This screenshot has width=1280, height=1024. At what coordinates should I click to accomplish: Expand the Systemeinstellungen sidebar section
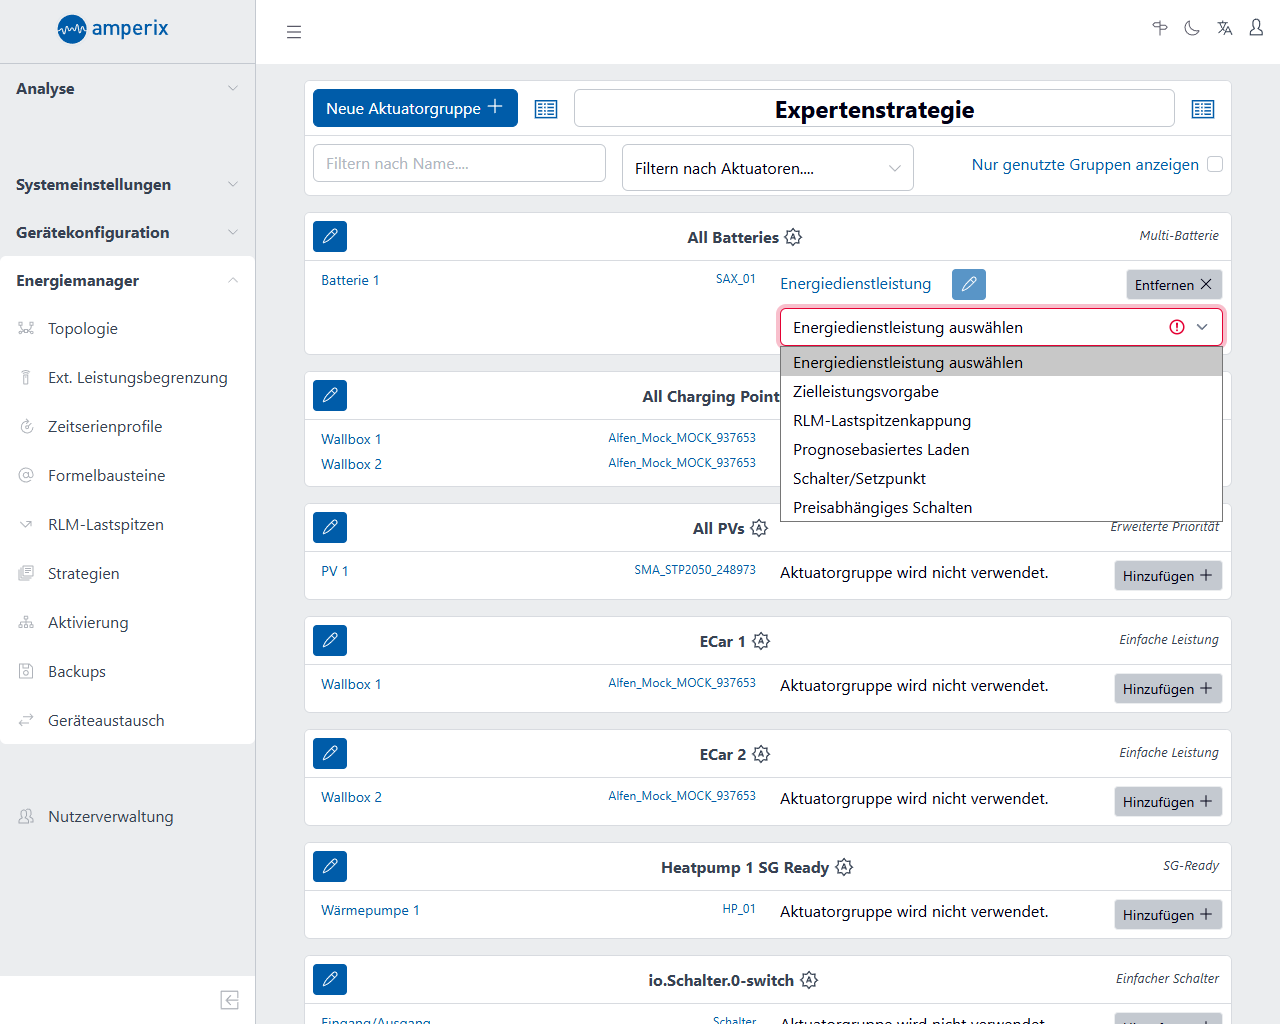pyautogui.click(x=127, y=185)
